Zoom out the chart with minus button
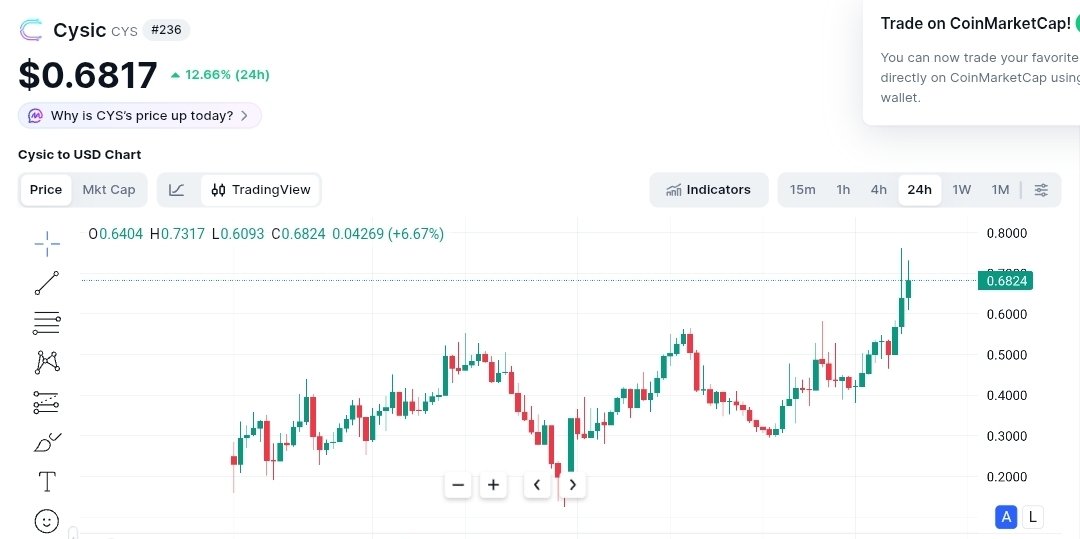 tap(459, 485)
